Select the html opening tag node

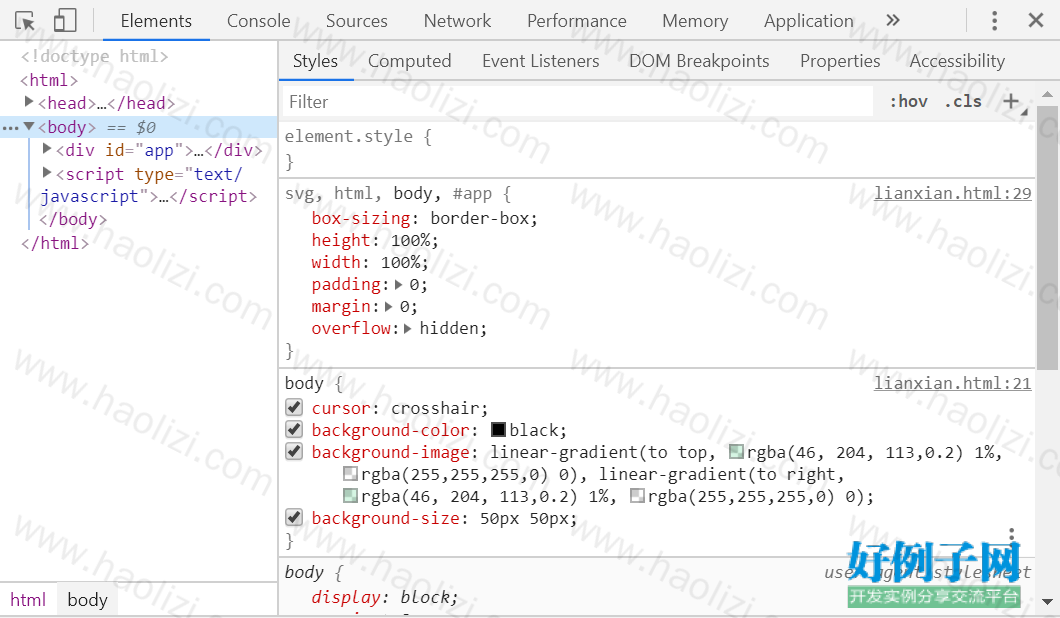point(49,80)
